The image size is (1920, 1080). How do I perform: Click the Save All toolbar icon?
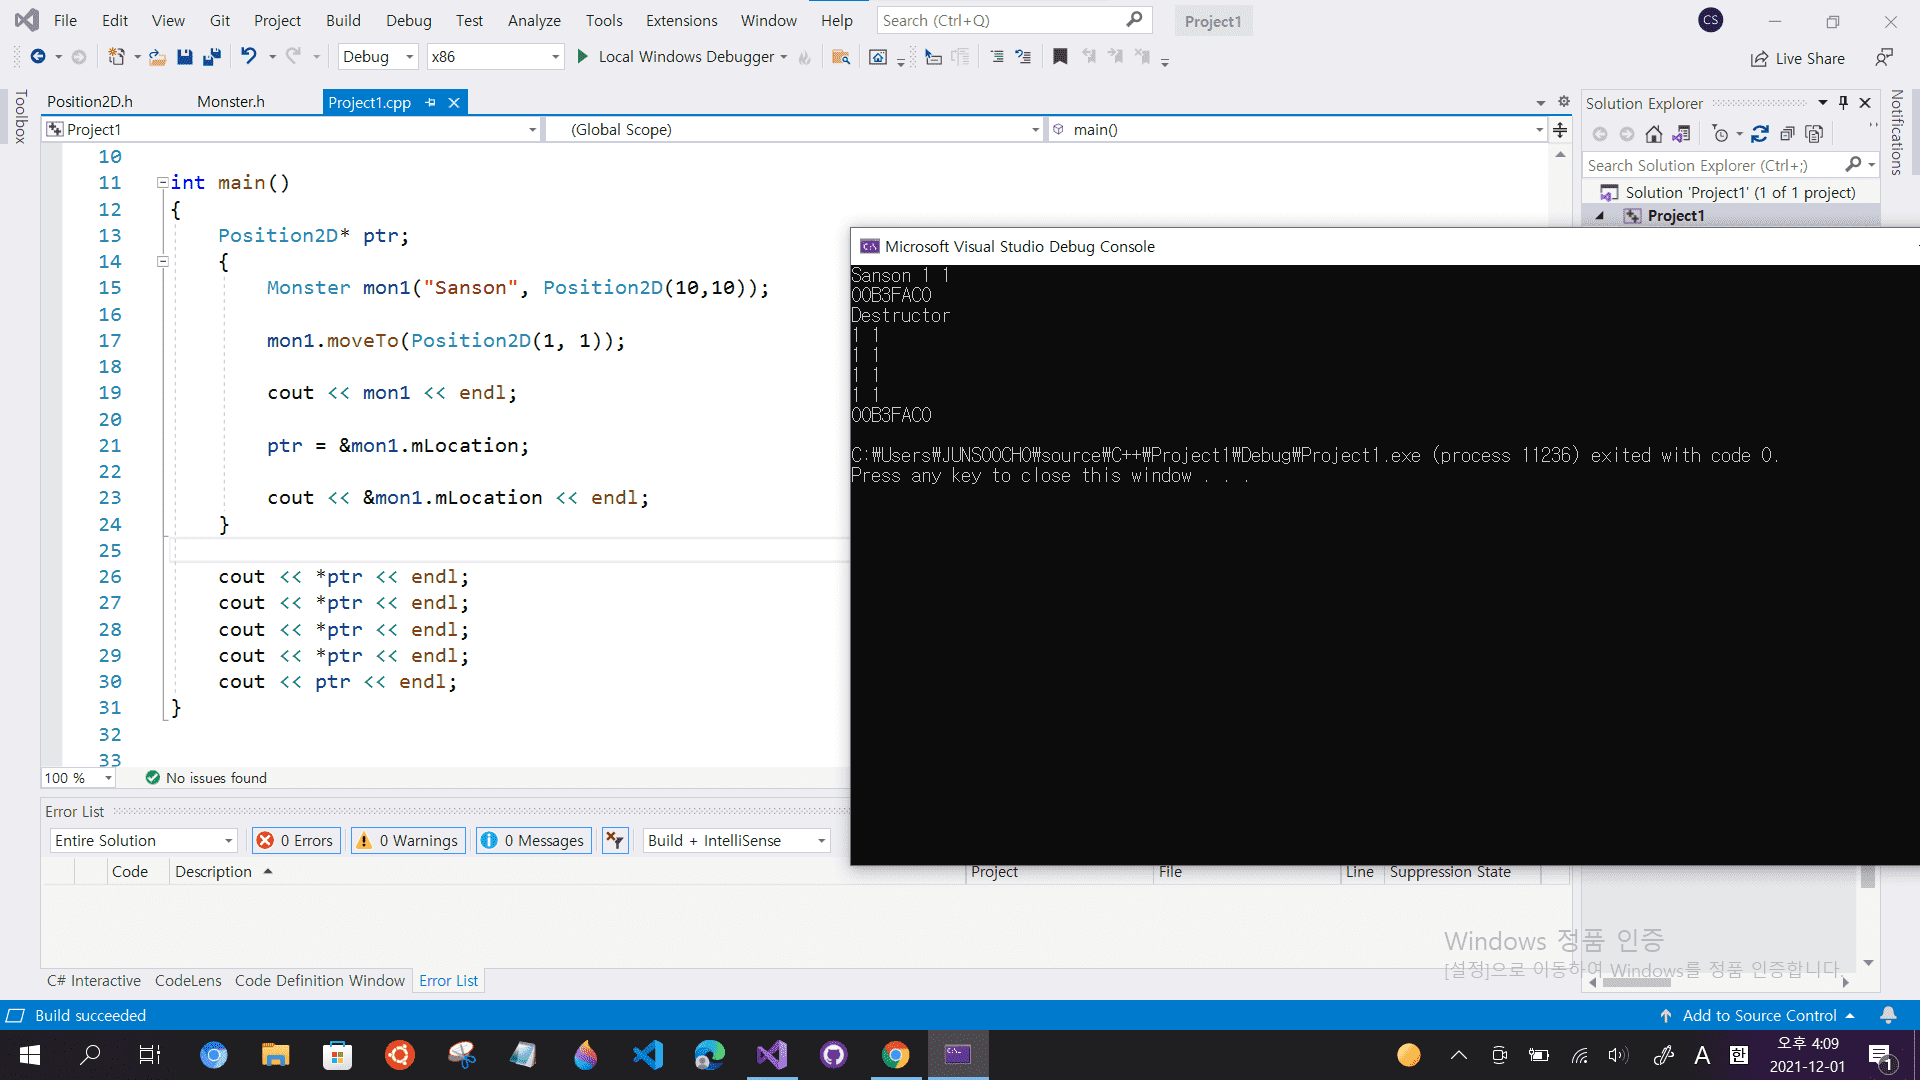(x=211, y=57)
